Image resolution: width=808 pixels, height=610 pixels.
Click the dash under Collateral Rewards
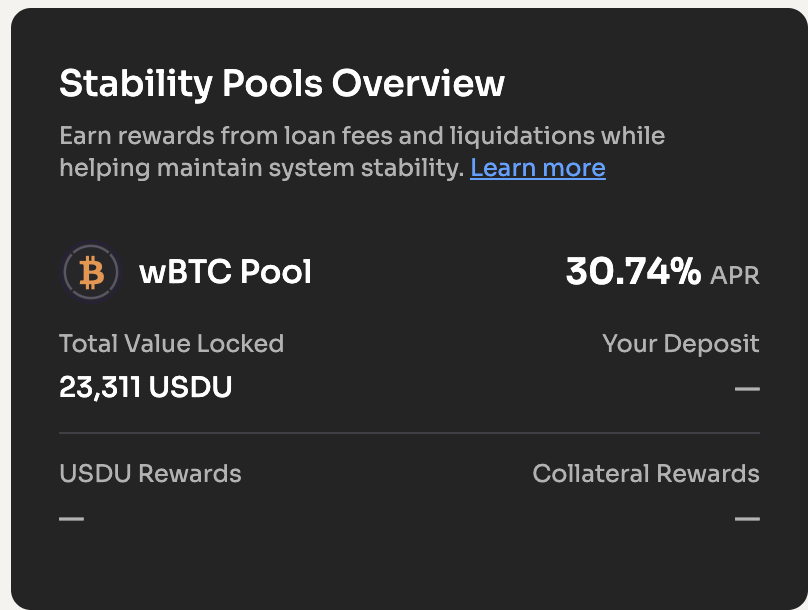pyautogui.click(x=747, y=518)
